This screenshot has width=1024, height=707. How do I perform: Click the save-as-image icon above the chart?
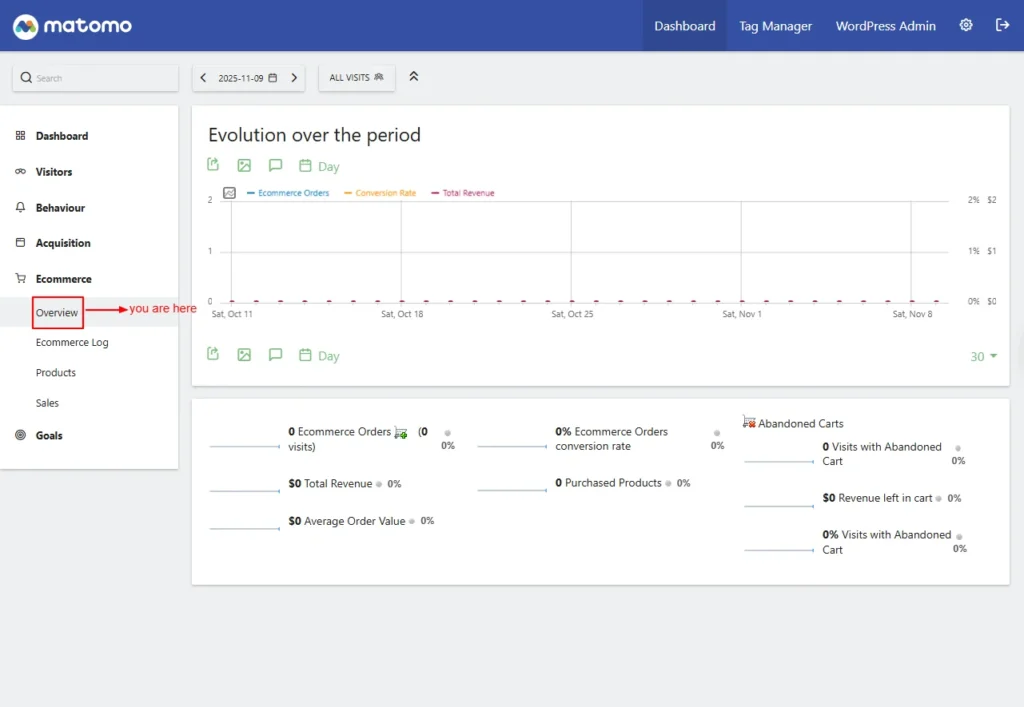(x=244, y=165)
